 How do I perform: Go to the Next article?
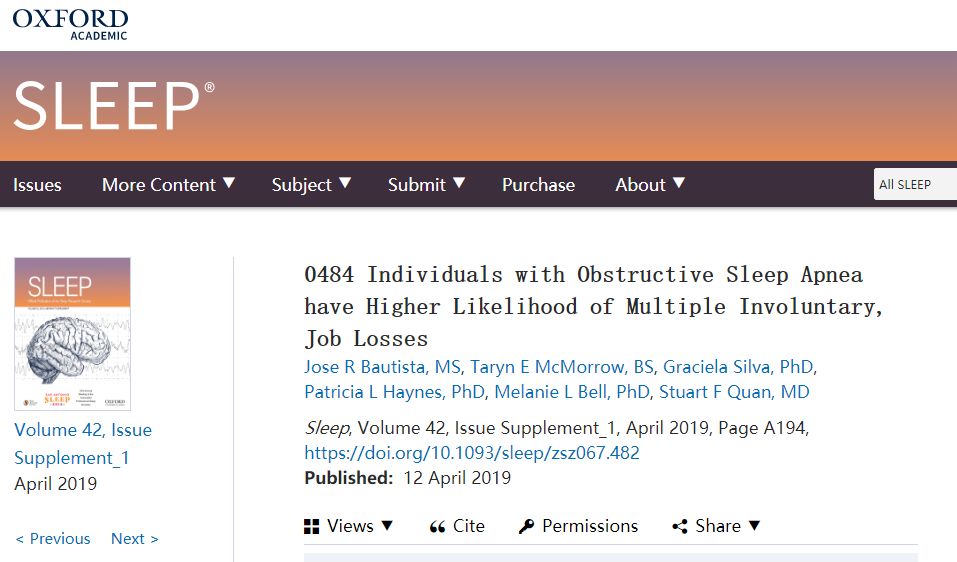click(134, 539)
